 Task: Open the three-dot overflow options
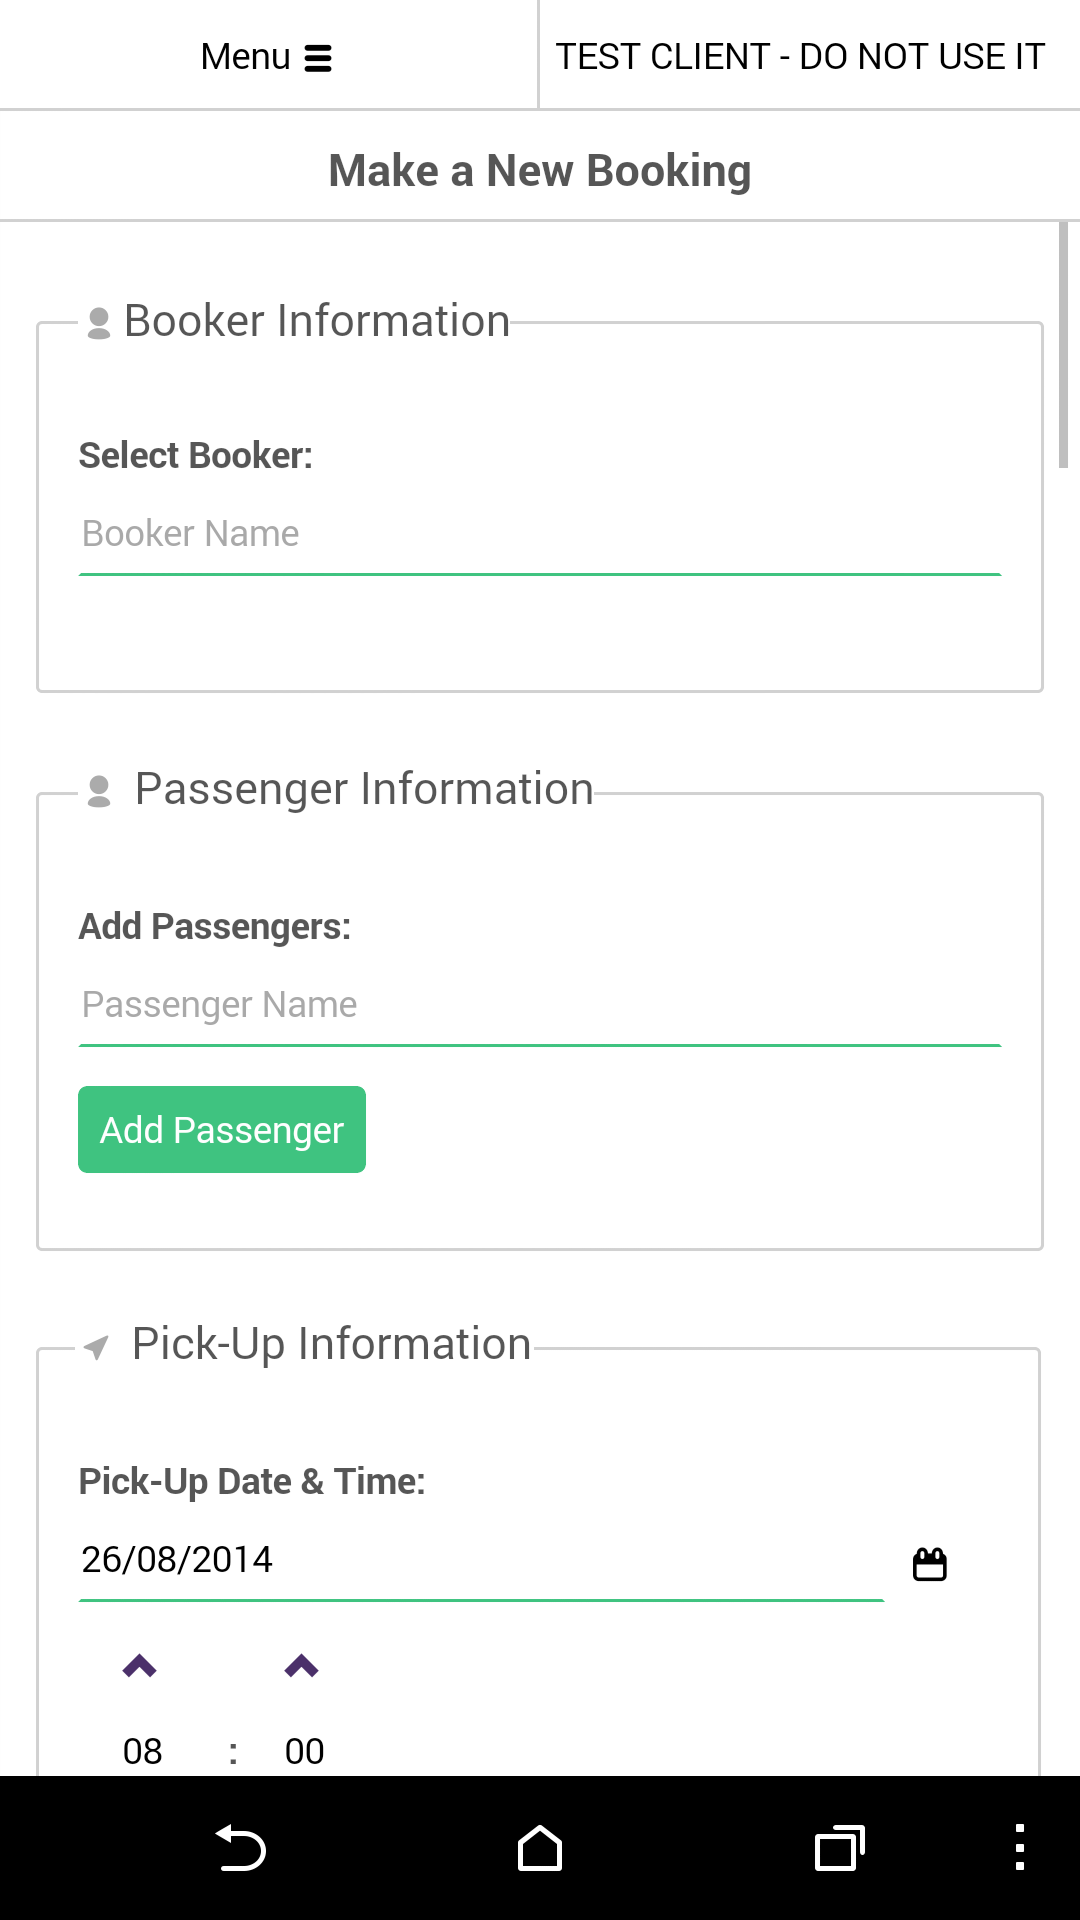tap(1019, 1848)
